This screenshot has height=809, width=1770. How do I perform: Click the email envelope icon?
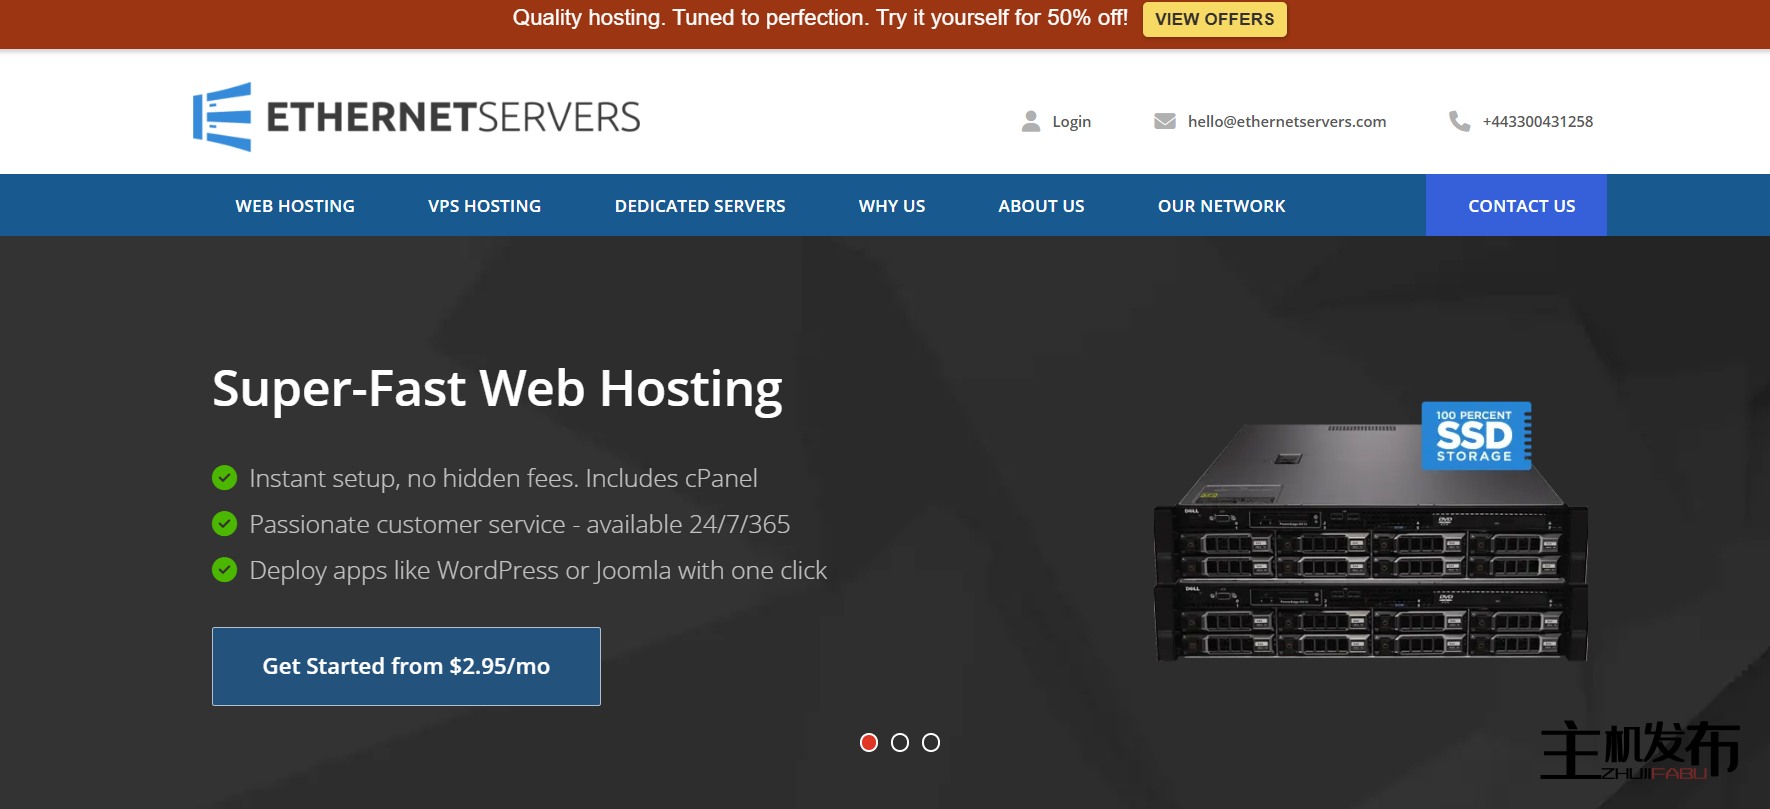pos(1164,121)
